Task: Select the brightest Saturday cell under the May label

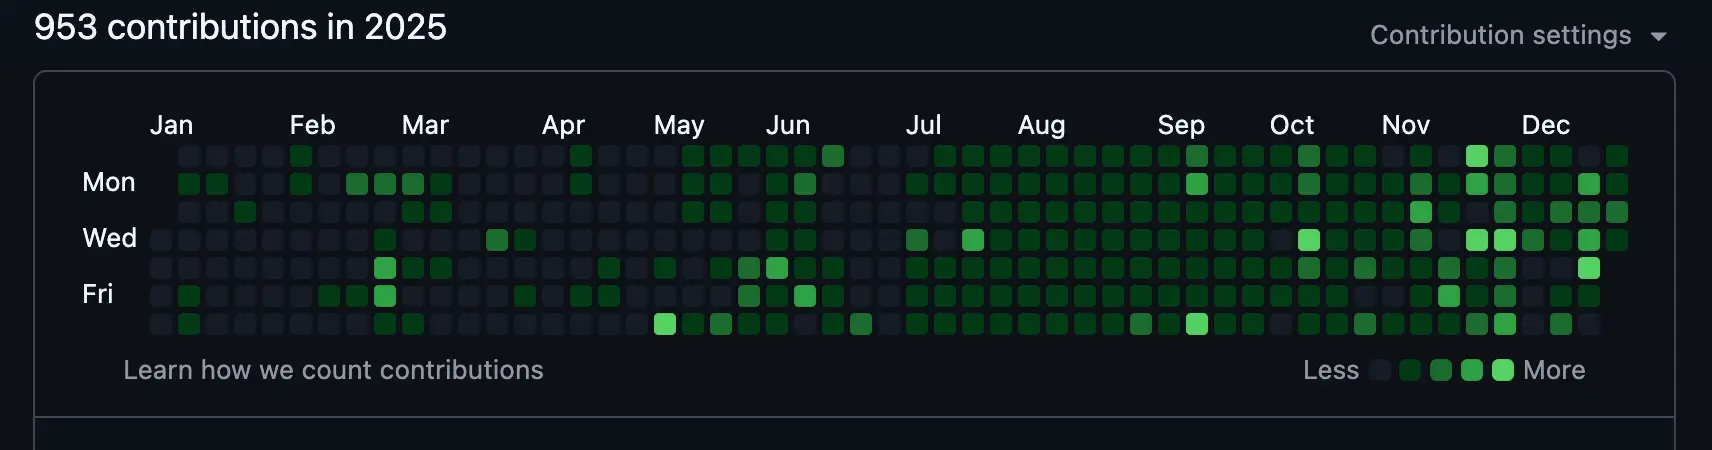Action: pyautogui.click(x=665, y=324)
